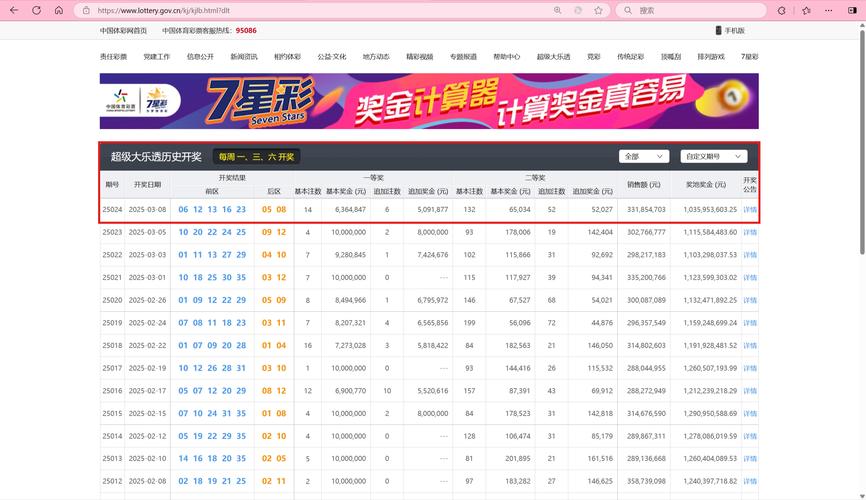866x500 pixels.
Task: Click the hotline number 95086
Action: click(x=246, y=30)
